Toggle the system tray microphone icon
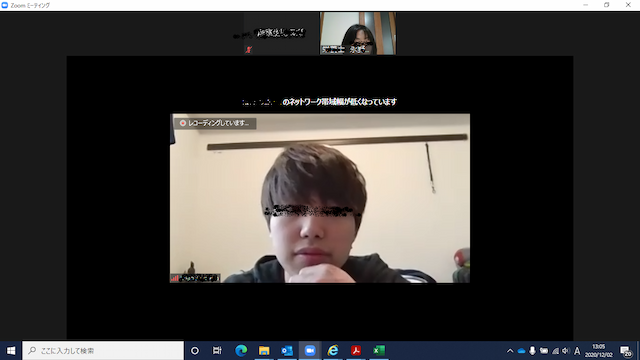Screen dimensions: 640x360 [x=532, y=351]
